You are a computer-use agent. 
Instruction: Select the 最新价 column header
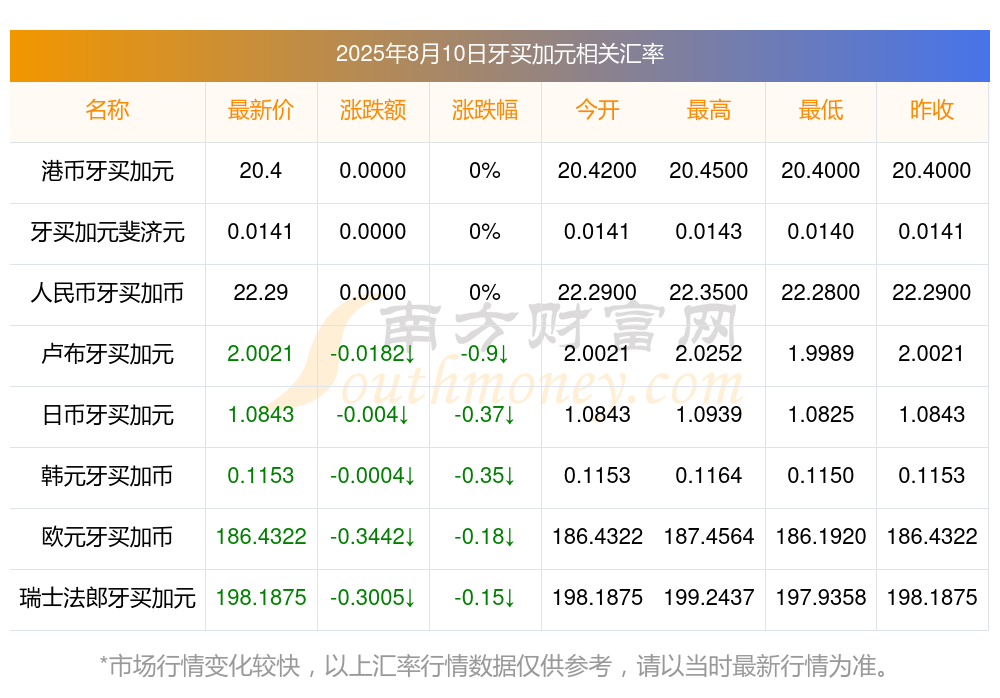261,110
